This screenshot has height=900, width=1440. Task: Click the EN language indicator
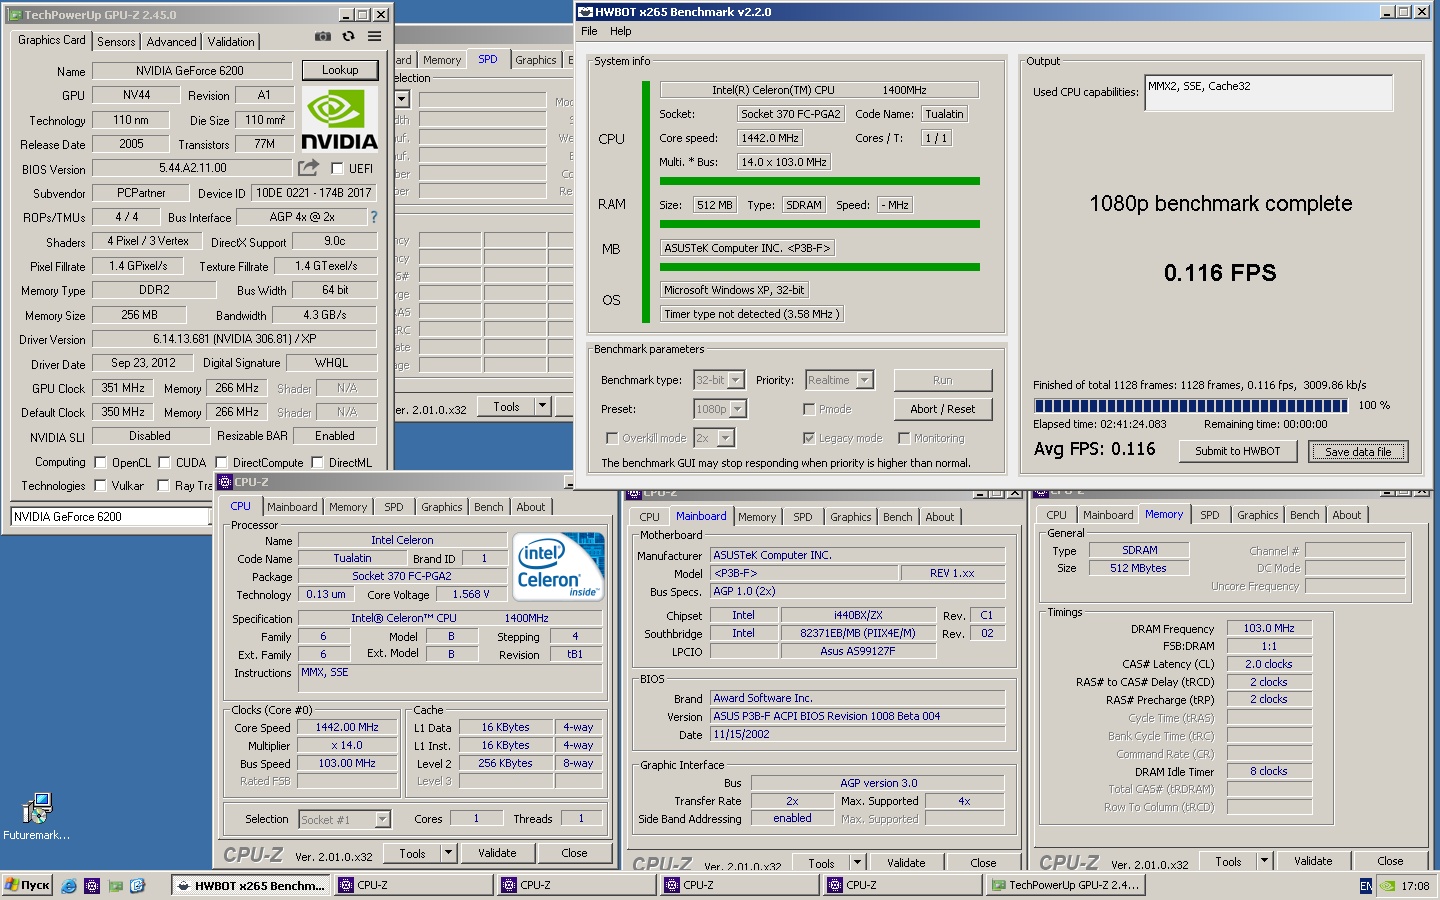point(1366,886)
